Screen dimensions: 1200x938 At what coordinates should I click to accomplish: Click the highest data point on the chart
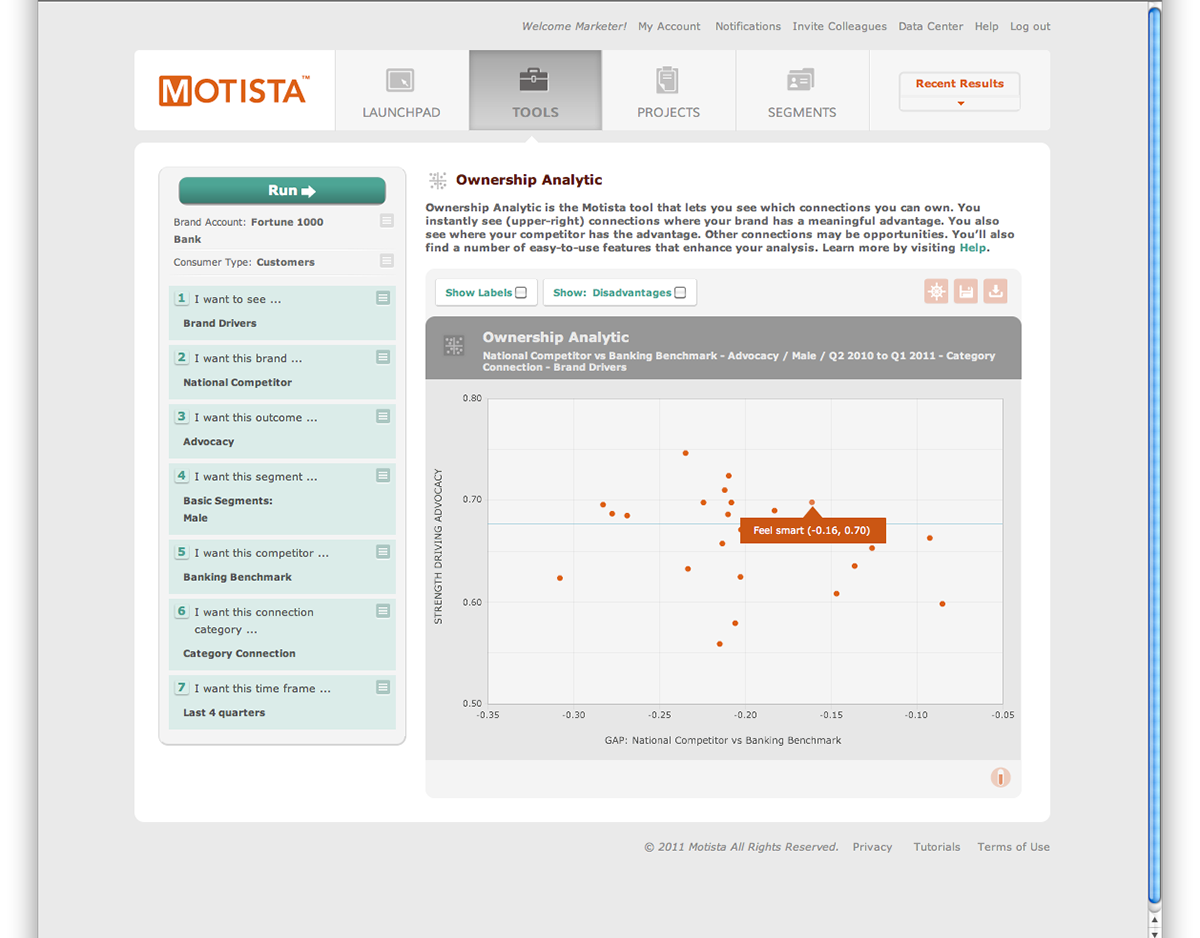click(685, 453)
